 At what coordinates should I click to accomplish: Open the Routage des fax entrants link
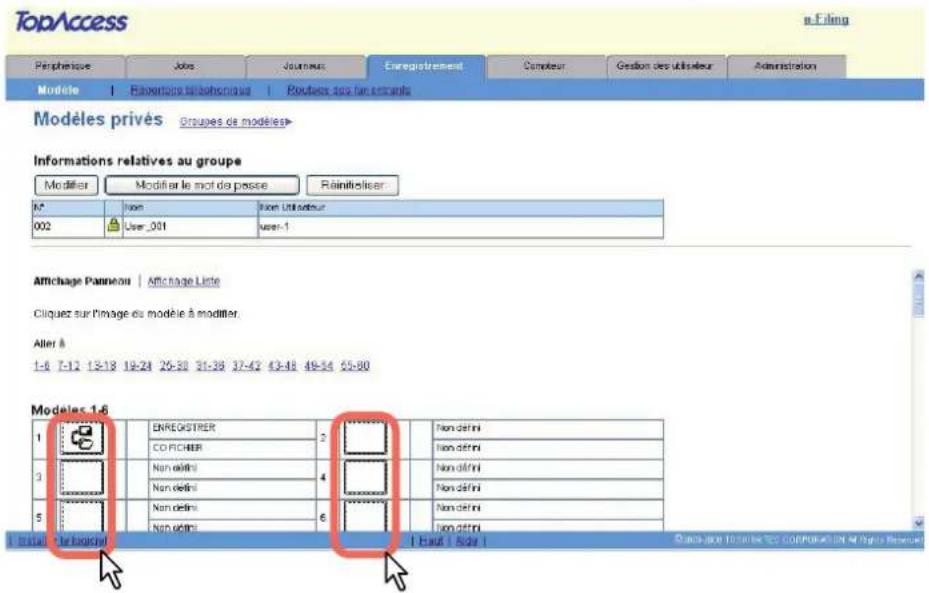click(348, 90)
